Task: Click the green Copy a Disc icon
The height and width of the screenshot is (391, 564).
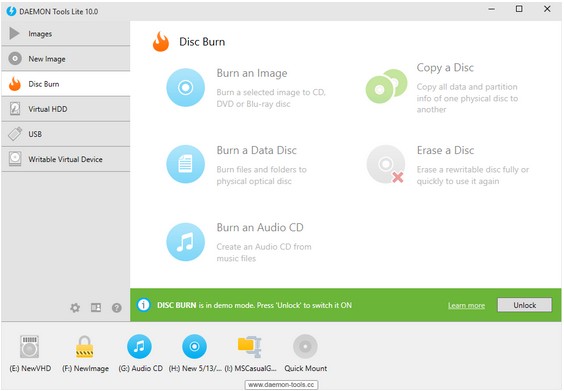Action: 386,86
